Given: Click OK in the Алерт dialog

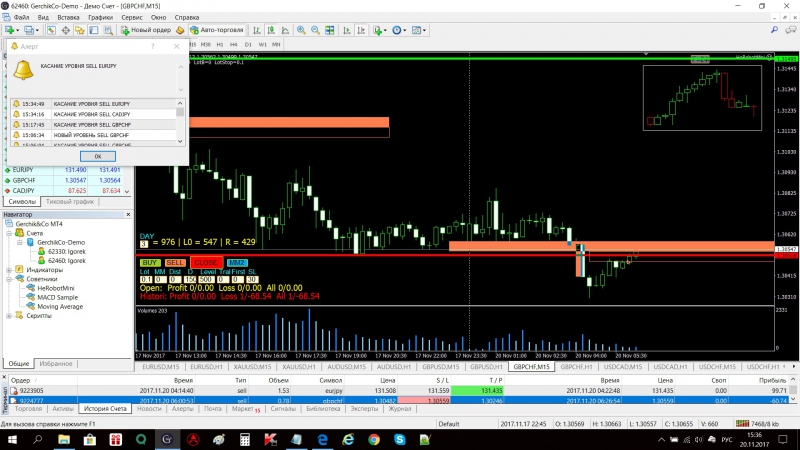Looking at the screenshot, I should click(x=97, y=156).
